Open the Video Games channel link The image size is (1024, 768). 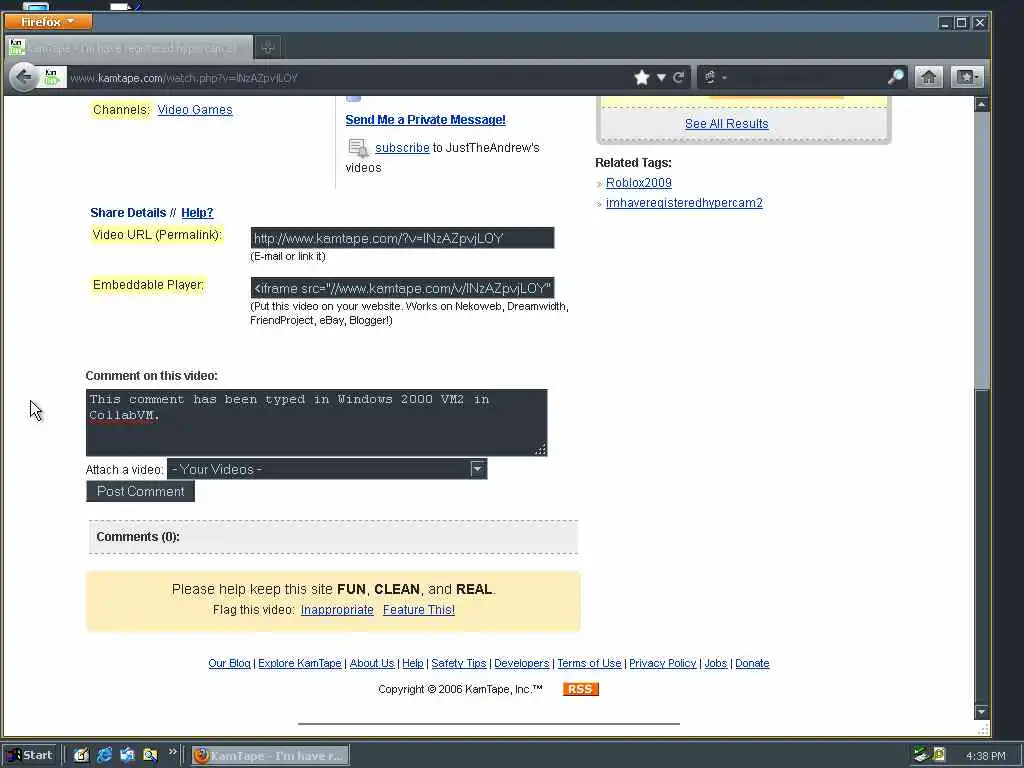(x=195, y=110)
